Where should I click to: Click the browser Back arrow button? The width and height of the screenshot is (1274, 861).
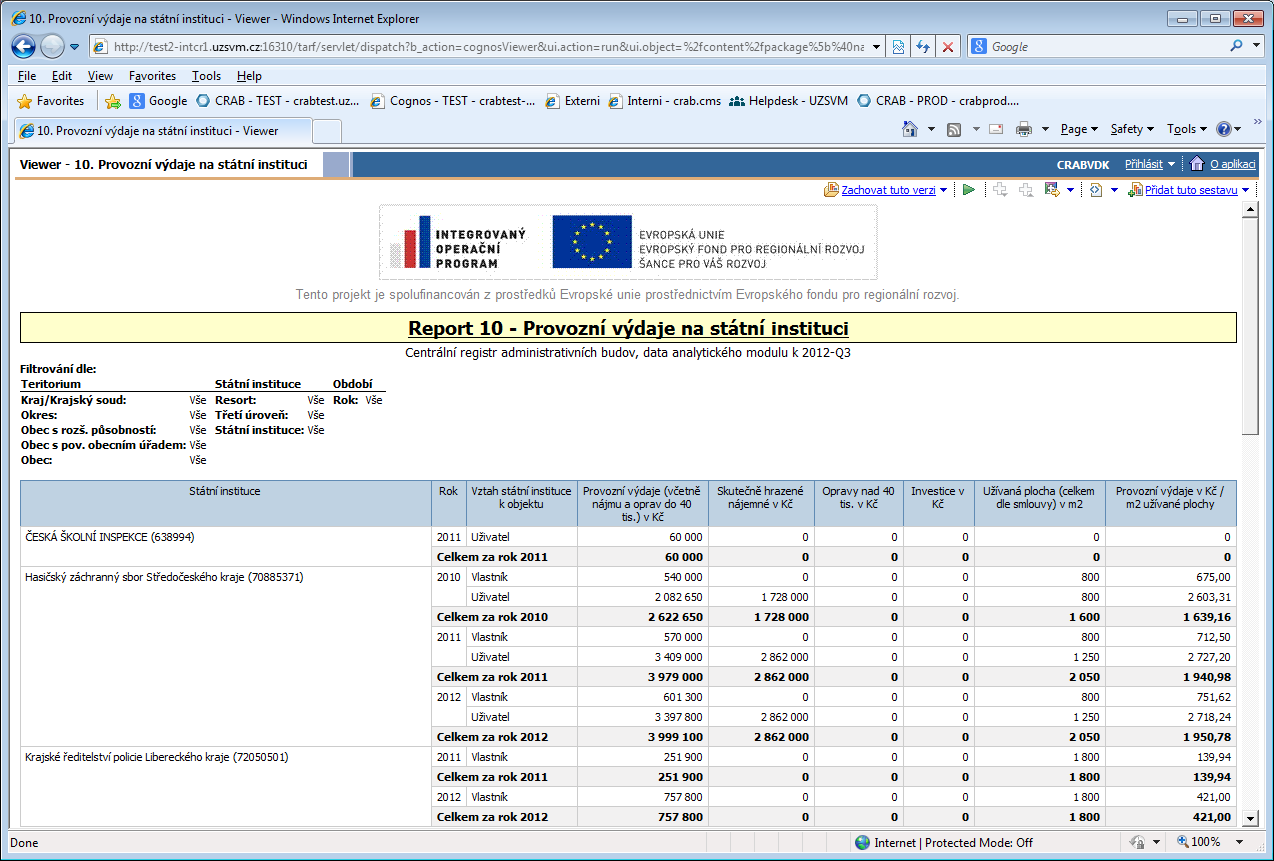(x=23, y=46)
